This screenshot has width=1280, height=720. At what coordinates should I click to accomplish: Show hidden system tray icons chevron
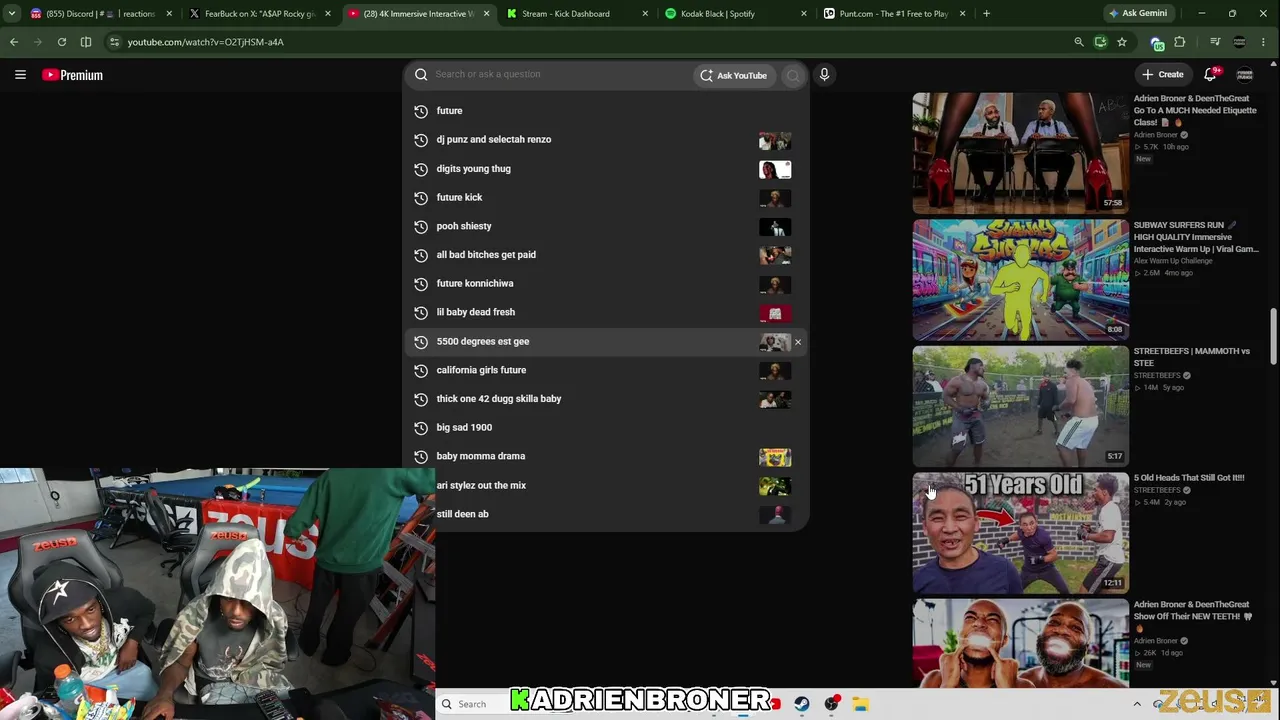coord(1137,704)
